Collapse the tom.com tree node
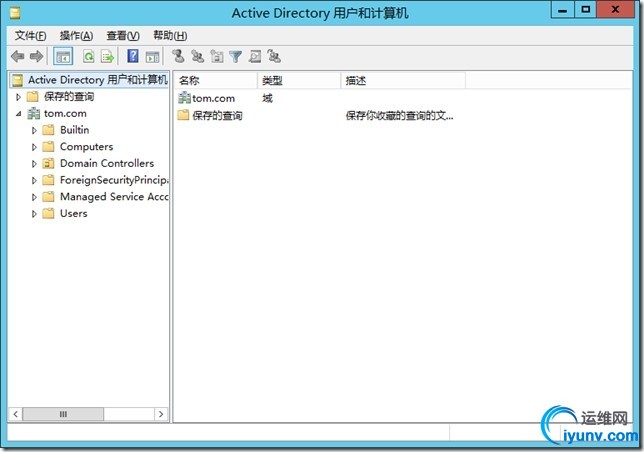 (x=18, y=114)
